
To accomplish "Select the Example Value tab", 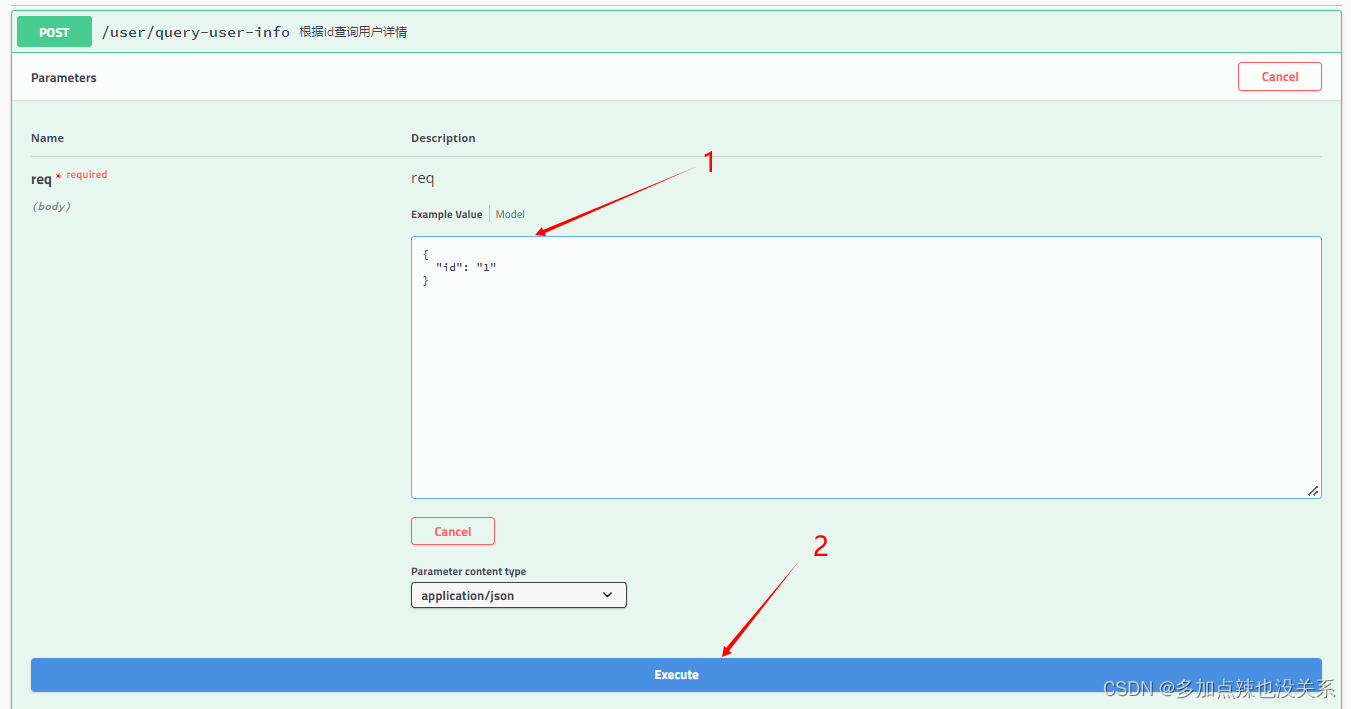I will (446, 215).
